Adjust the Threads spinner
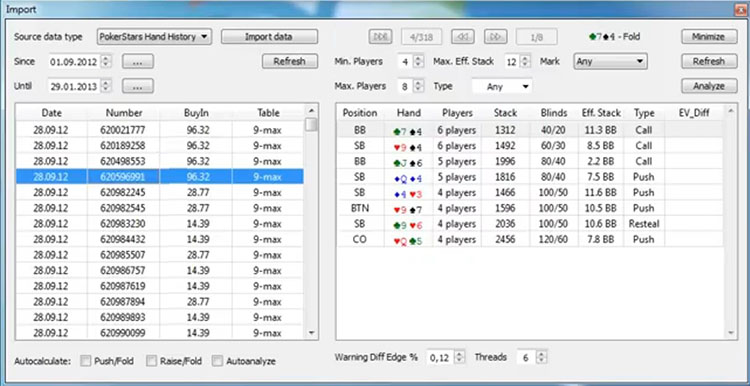 541,357
